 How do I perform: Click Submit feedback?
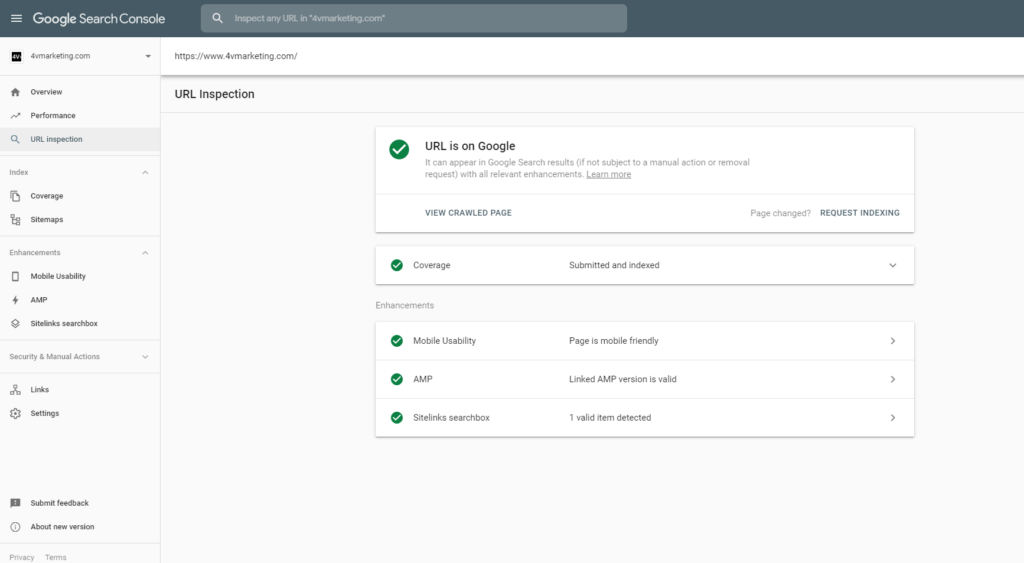(59, 503)
